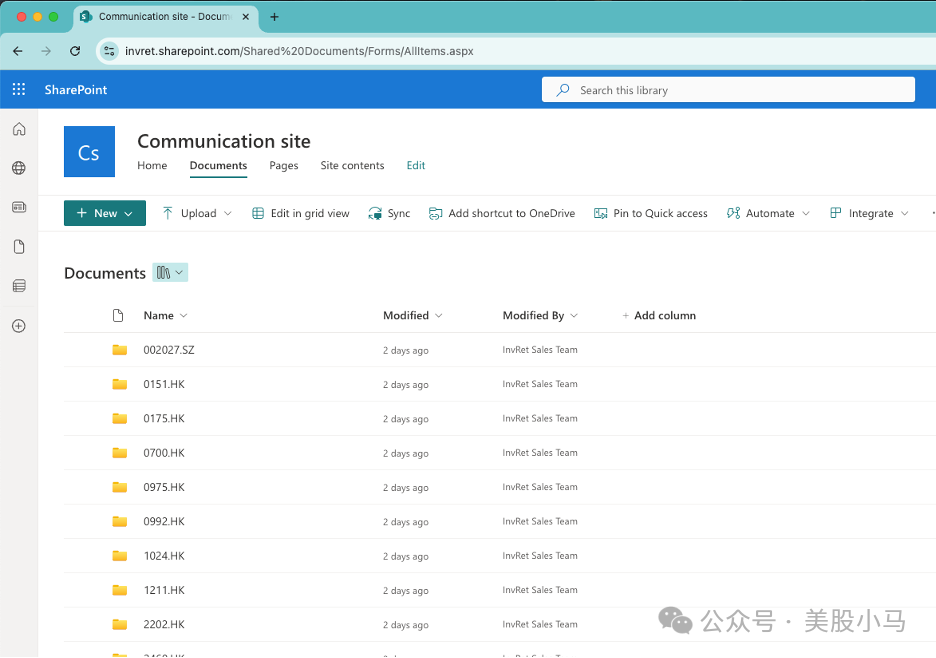Open the 1211.HK folder icon
This screenshot has width=936, height=658.
pyautogui.click(x=119, y=590)
